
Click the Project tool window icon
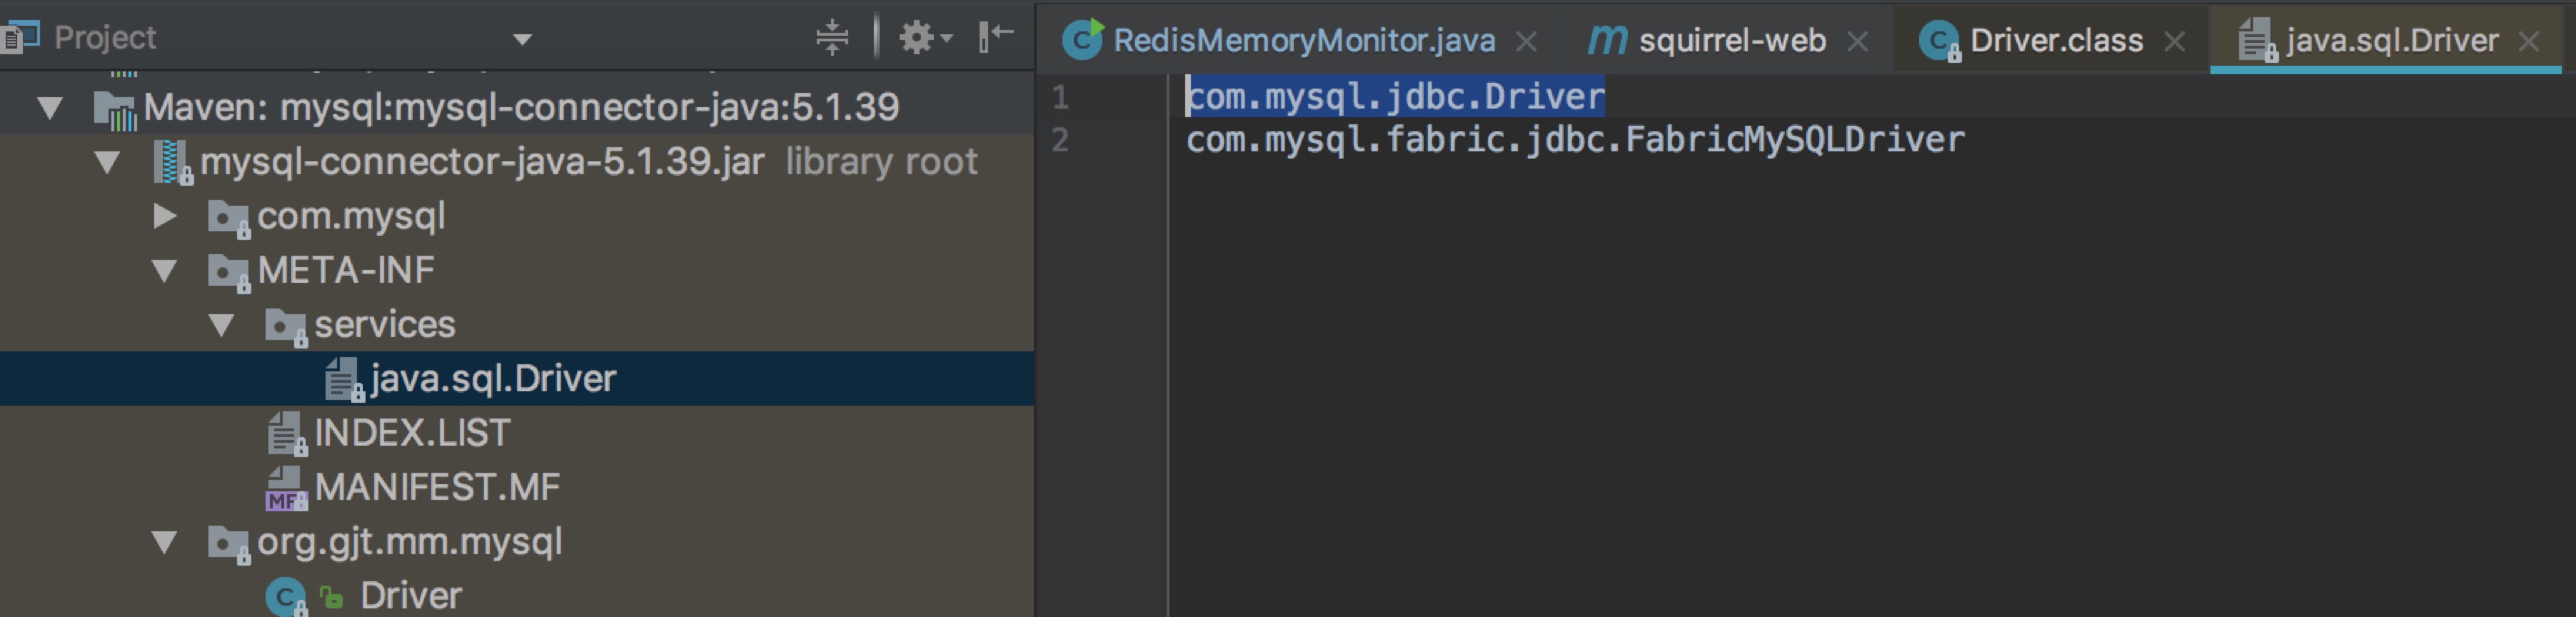pyautogui.click(x=20, y=38)
